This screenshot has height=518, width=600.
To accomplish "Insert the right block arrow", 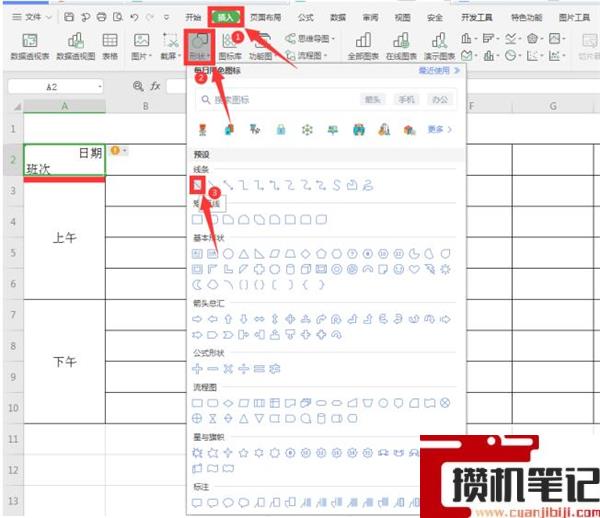I will pos(197,319).
